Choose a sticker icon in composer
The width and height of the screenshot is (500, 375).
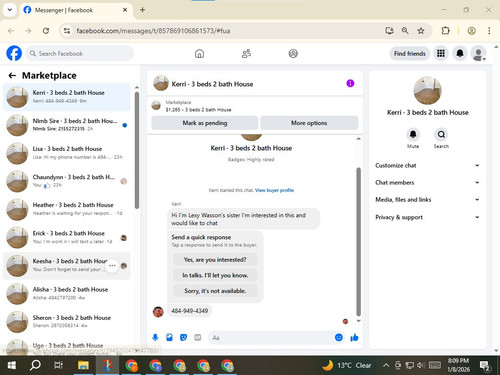(183, 337)
